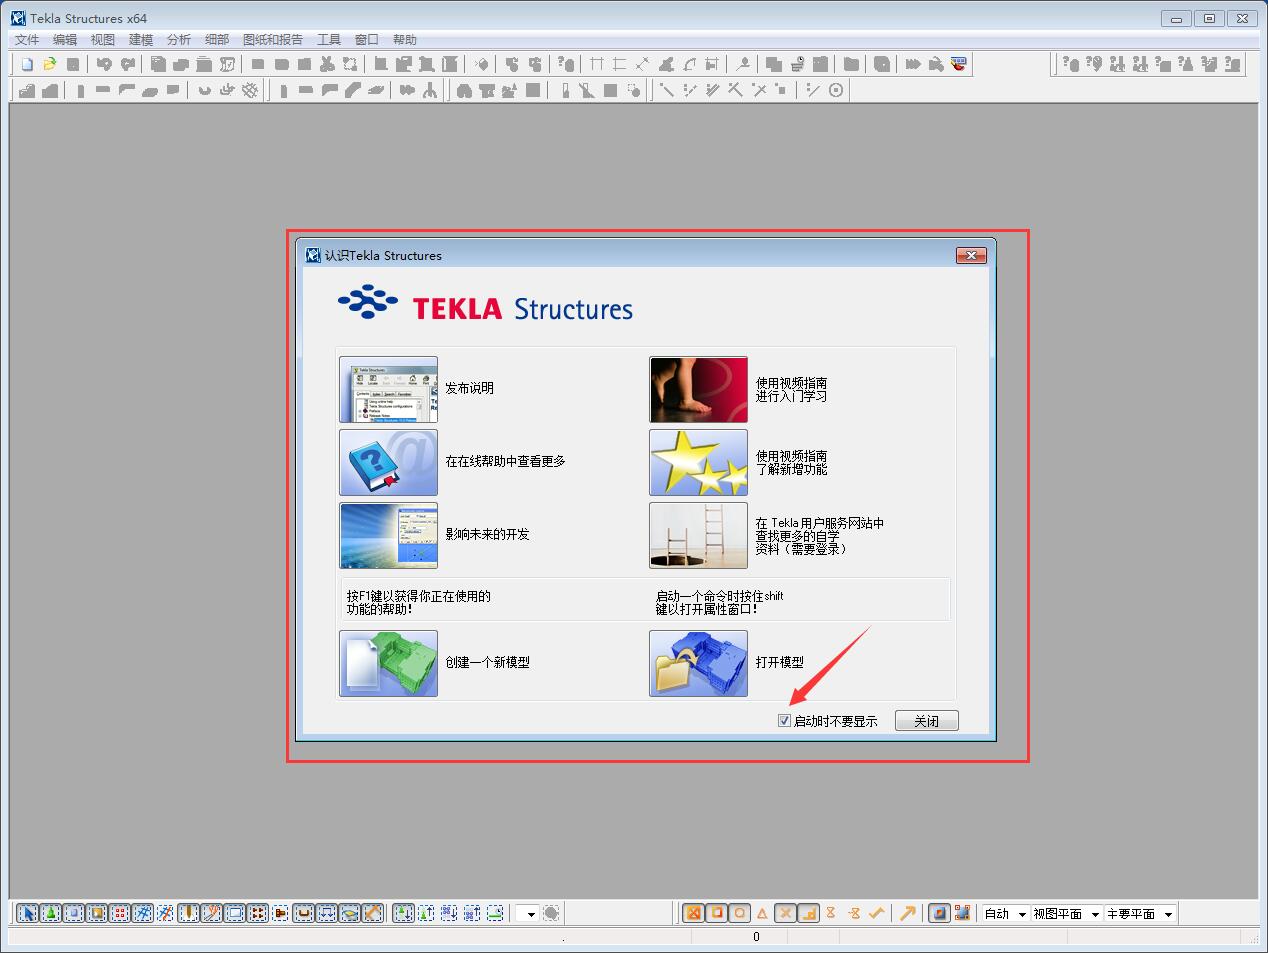
Task: Select the curved beam tool
Action: (352, 90)
